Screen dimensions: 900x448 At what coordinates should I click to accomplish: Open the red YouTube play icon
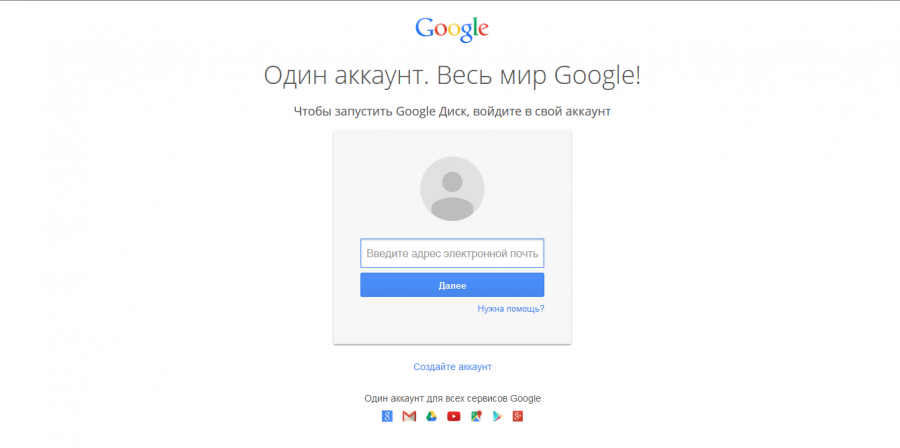[453, 416]
